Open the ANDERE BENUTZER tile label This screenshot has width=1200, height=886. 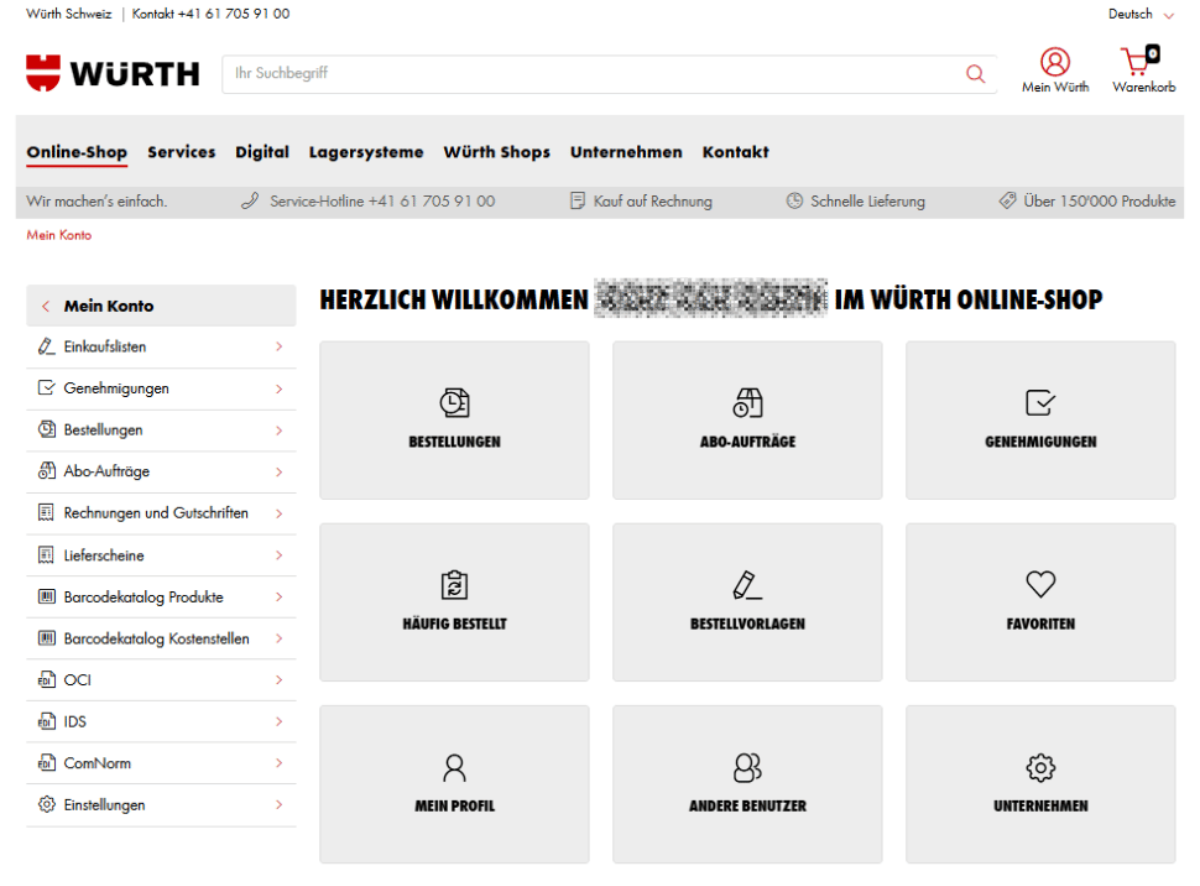[x=748, y=805]
